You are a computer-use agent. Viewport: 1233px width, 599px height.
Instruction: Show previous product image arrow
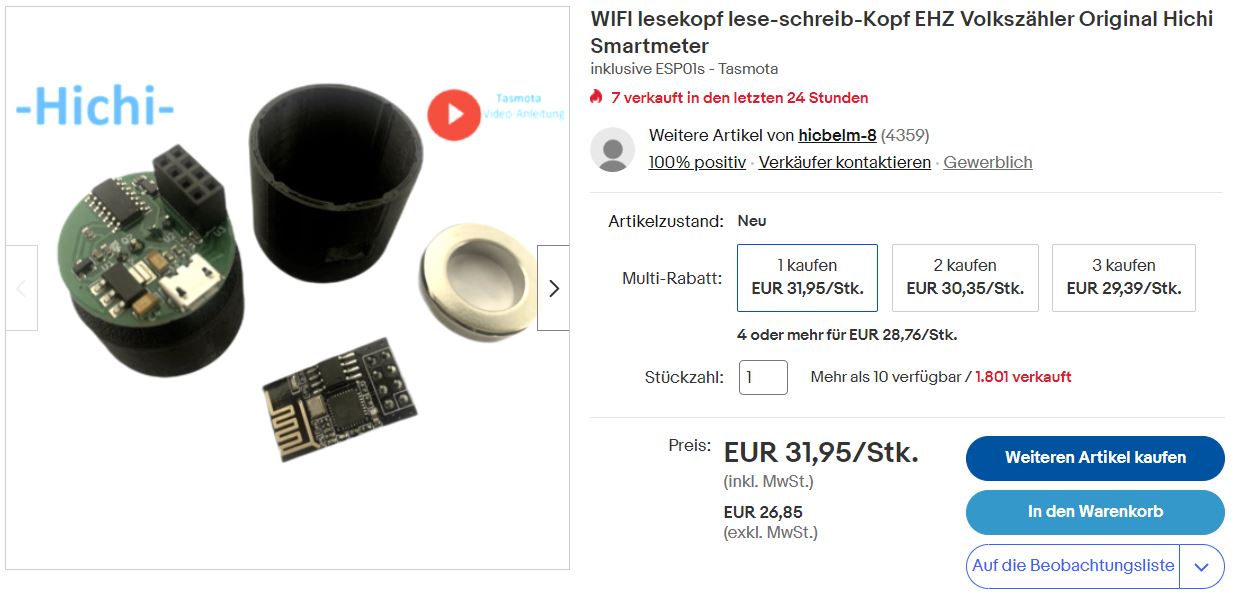click(21, 288)
